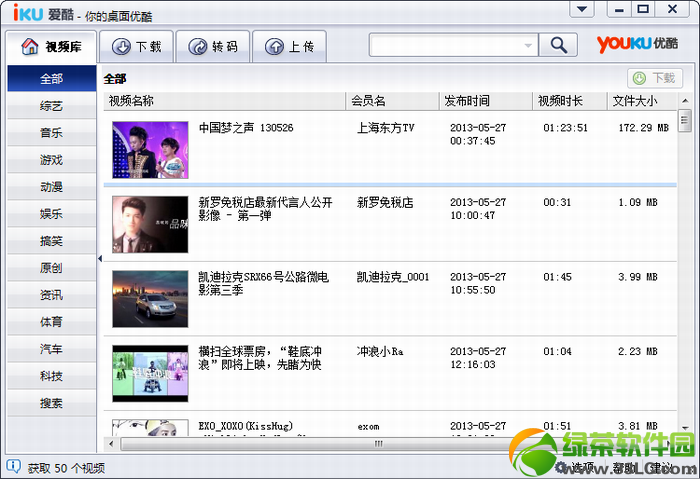The height and width of the screenshot is (490, 700).
Task: Click the iKU 爱酷 logo in the title bar
Action: point(43,13)
